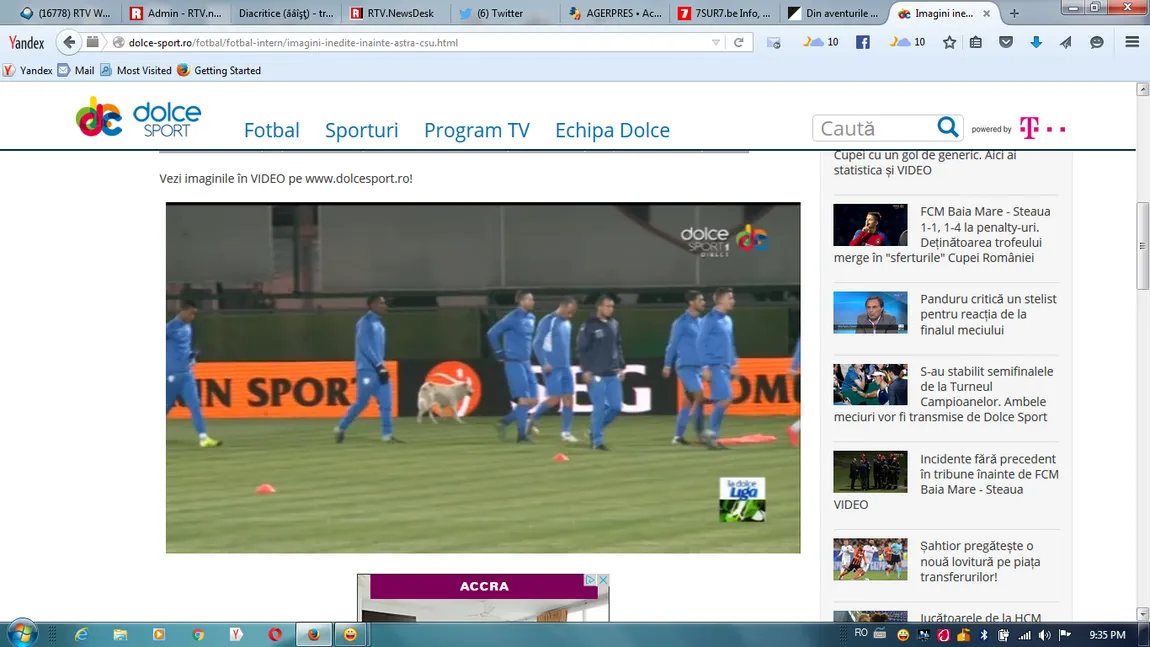Open Incidente fără precedent article
Viewport: 1150px width, 647px height.
pyautogui.click(x=946, y=481)
